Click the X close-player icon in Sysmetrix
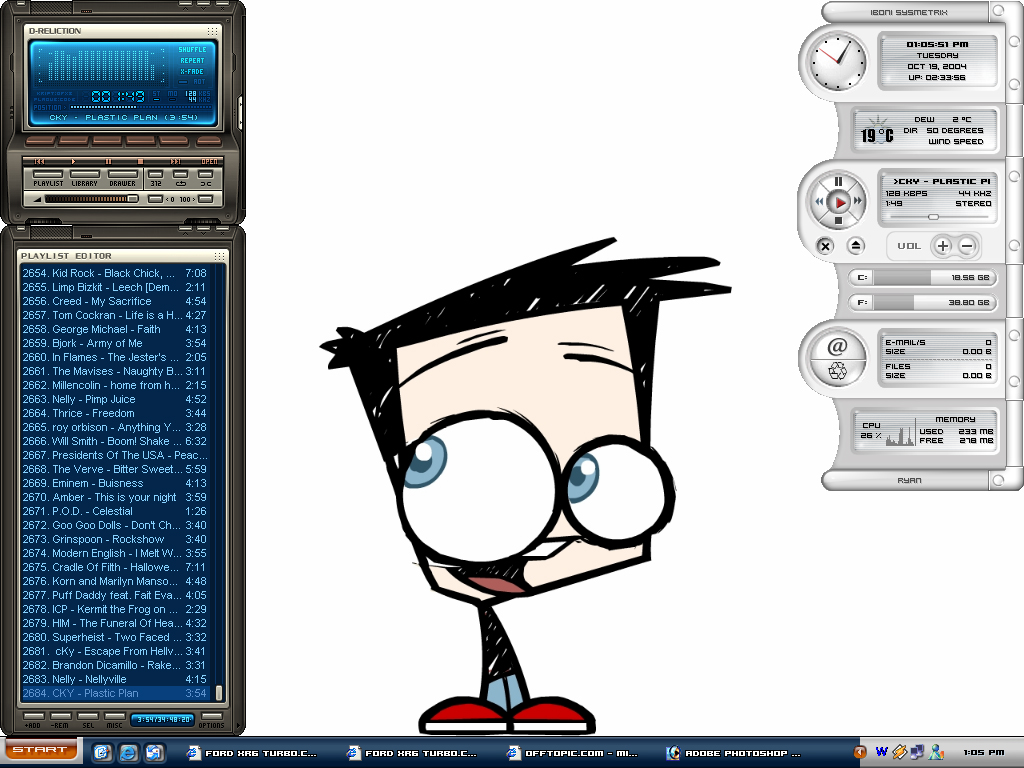The image size is (1024, 768). [825, 246]
